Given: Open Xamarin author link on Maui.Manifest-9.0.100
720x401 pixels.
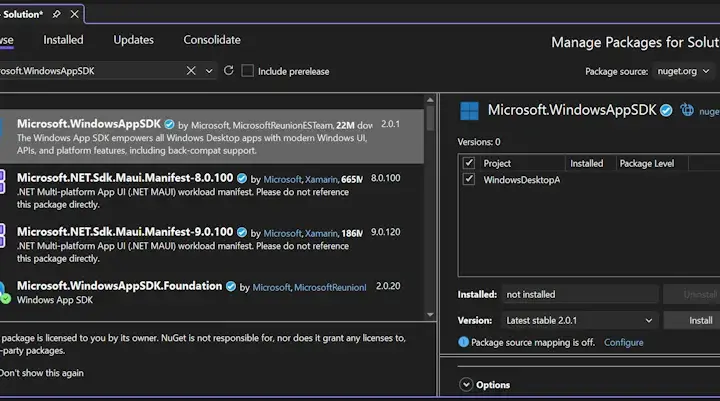Looking at the screenshot, I should click(x=321, y=233).
